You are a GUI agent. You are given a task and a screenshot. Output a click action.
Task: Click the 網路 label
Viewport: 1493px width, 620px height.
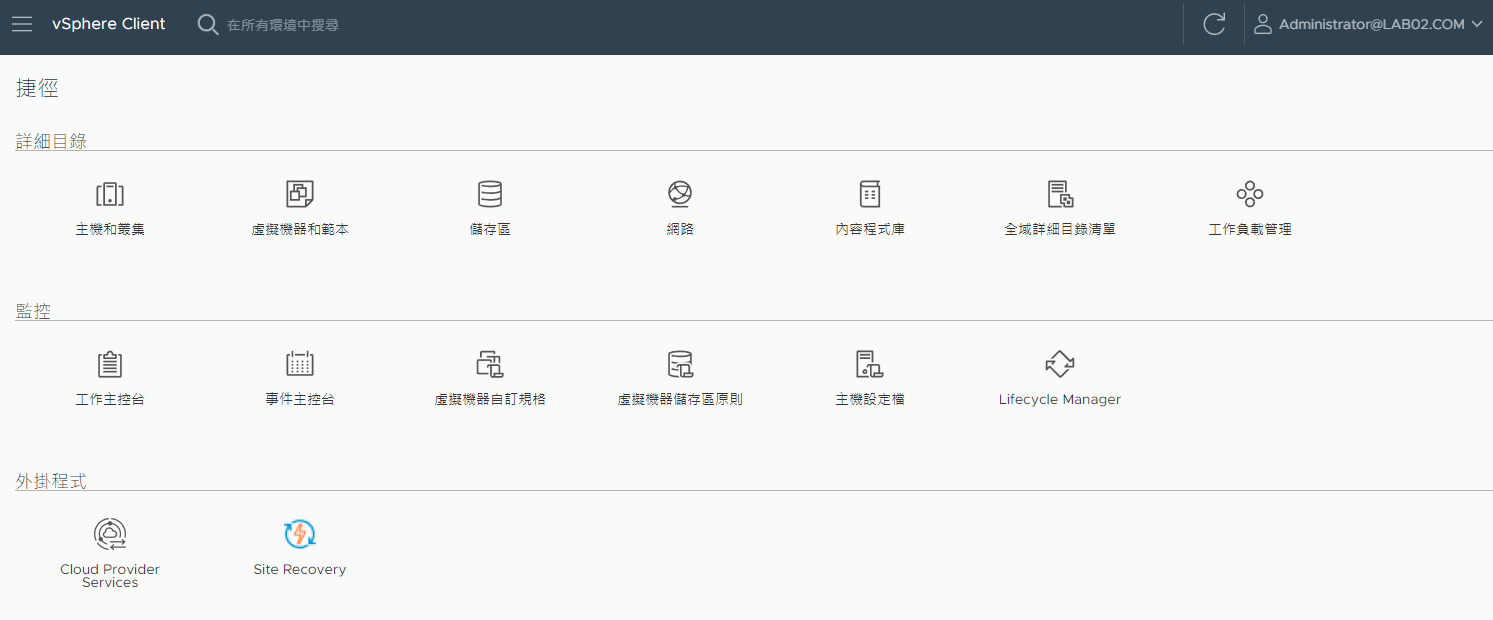680,229
